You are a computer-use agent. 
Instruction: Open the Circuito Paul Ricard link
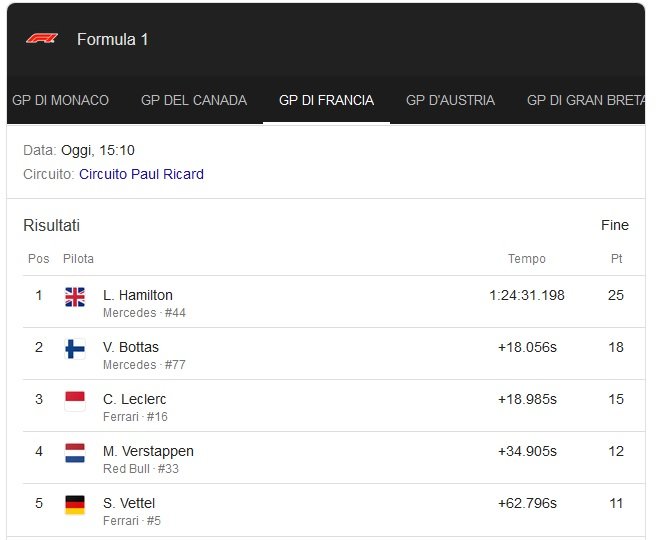click(141, 174)
